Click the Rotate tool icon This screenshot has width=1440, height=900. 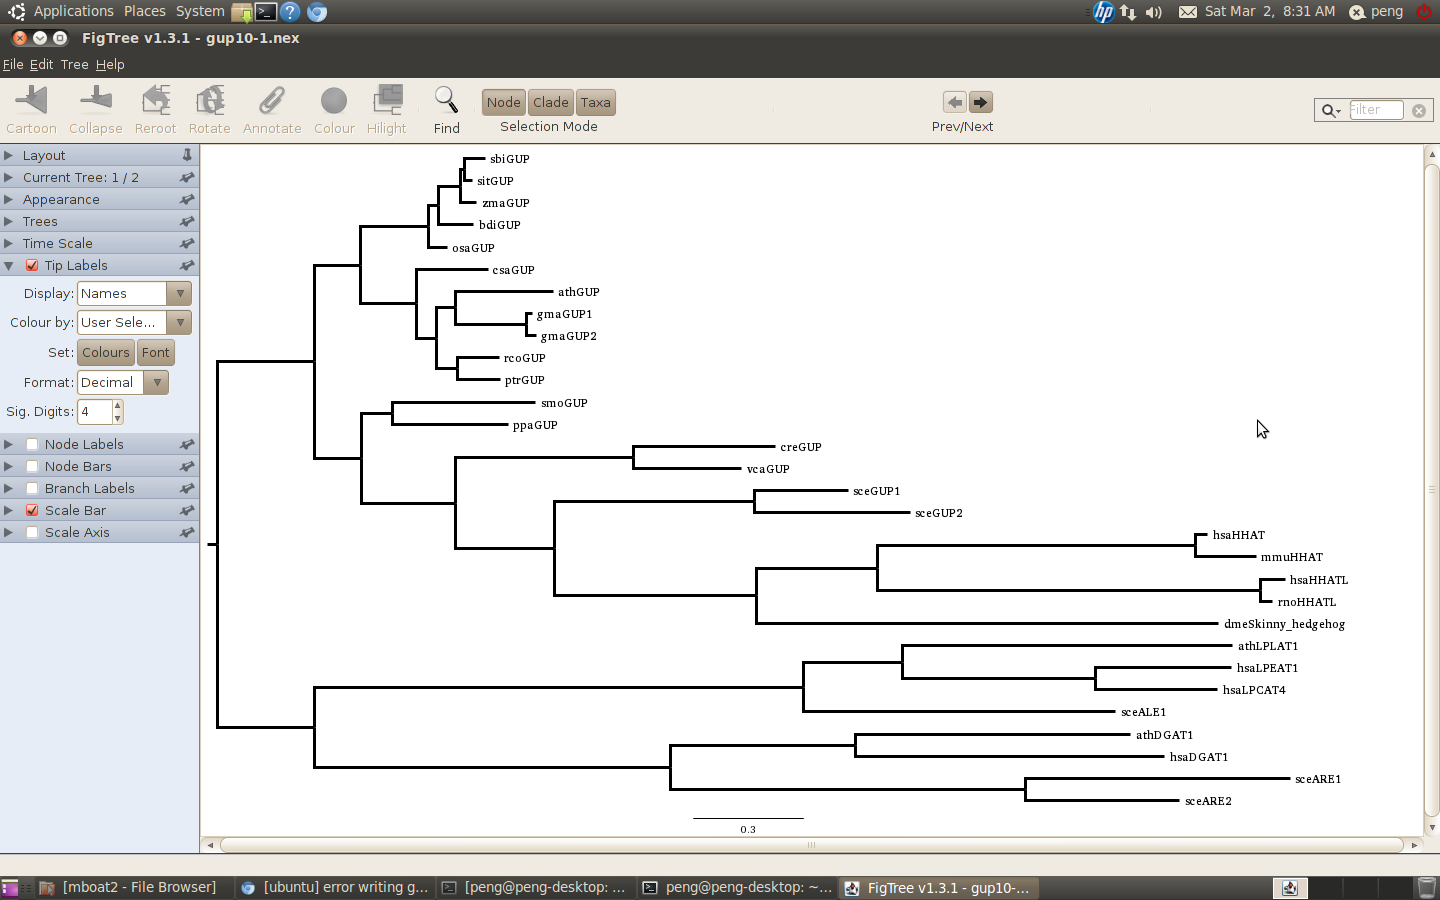[209, 102]
